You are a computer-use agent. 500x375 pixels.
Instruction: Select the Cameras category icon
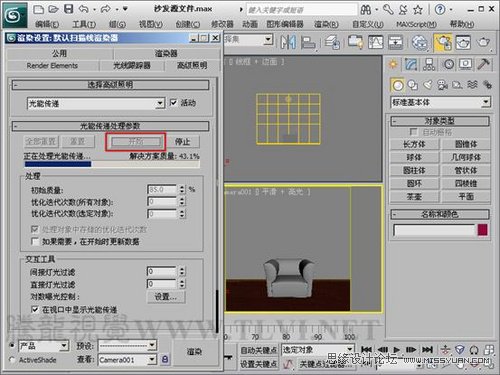tap(442, 85)
